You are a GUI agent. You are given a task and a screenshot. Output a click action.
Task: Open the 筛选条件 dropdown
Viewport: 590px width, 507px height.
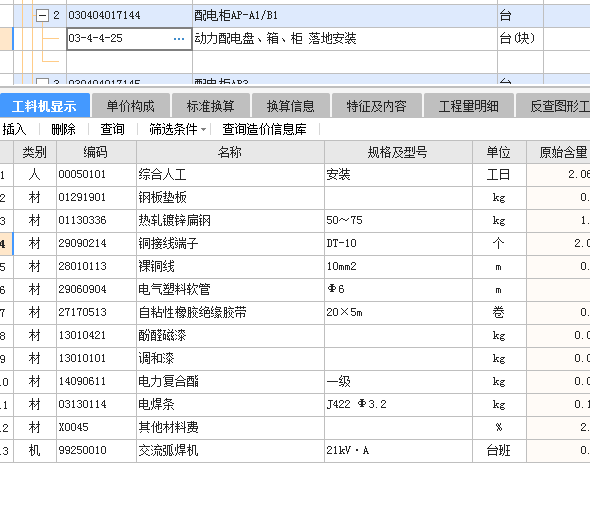coord(177,129)
